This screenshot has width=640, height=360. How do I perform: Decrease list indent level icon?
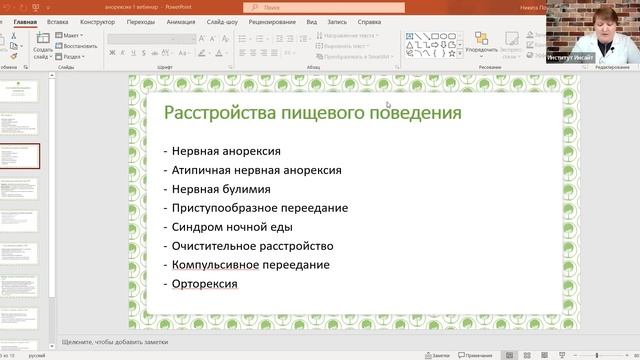tap(279, 39)
